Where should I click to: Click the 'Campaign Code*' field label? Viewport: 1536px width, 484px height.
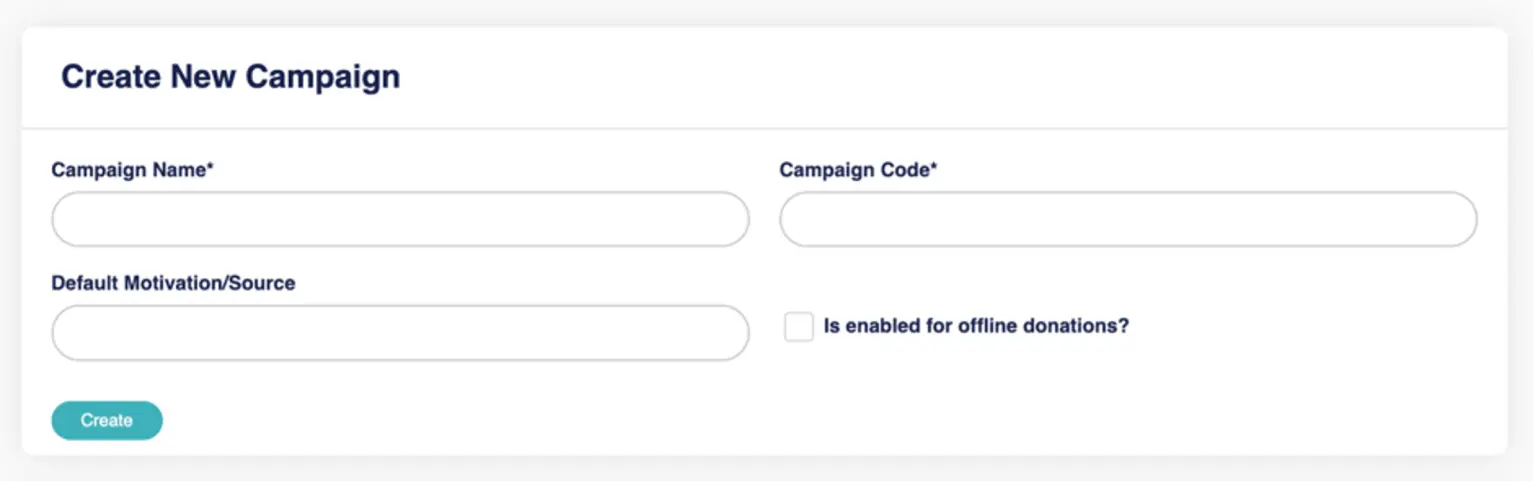tap(858, 170)
